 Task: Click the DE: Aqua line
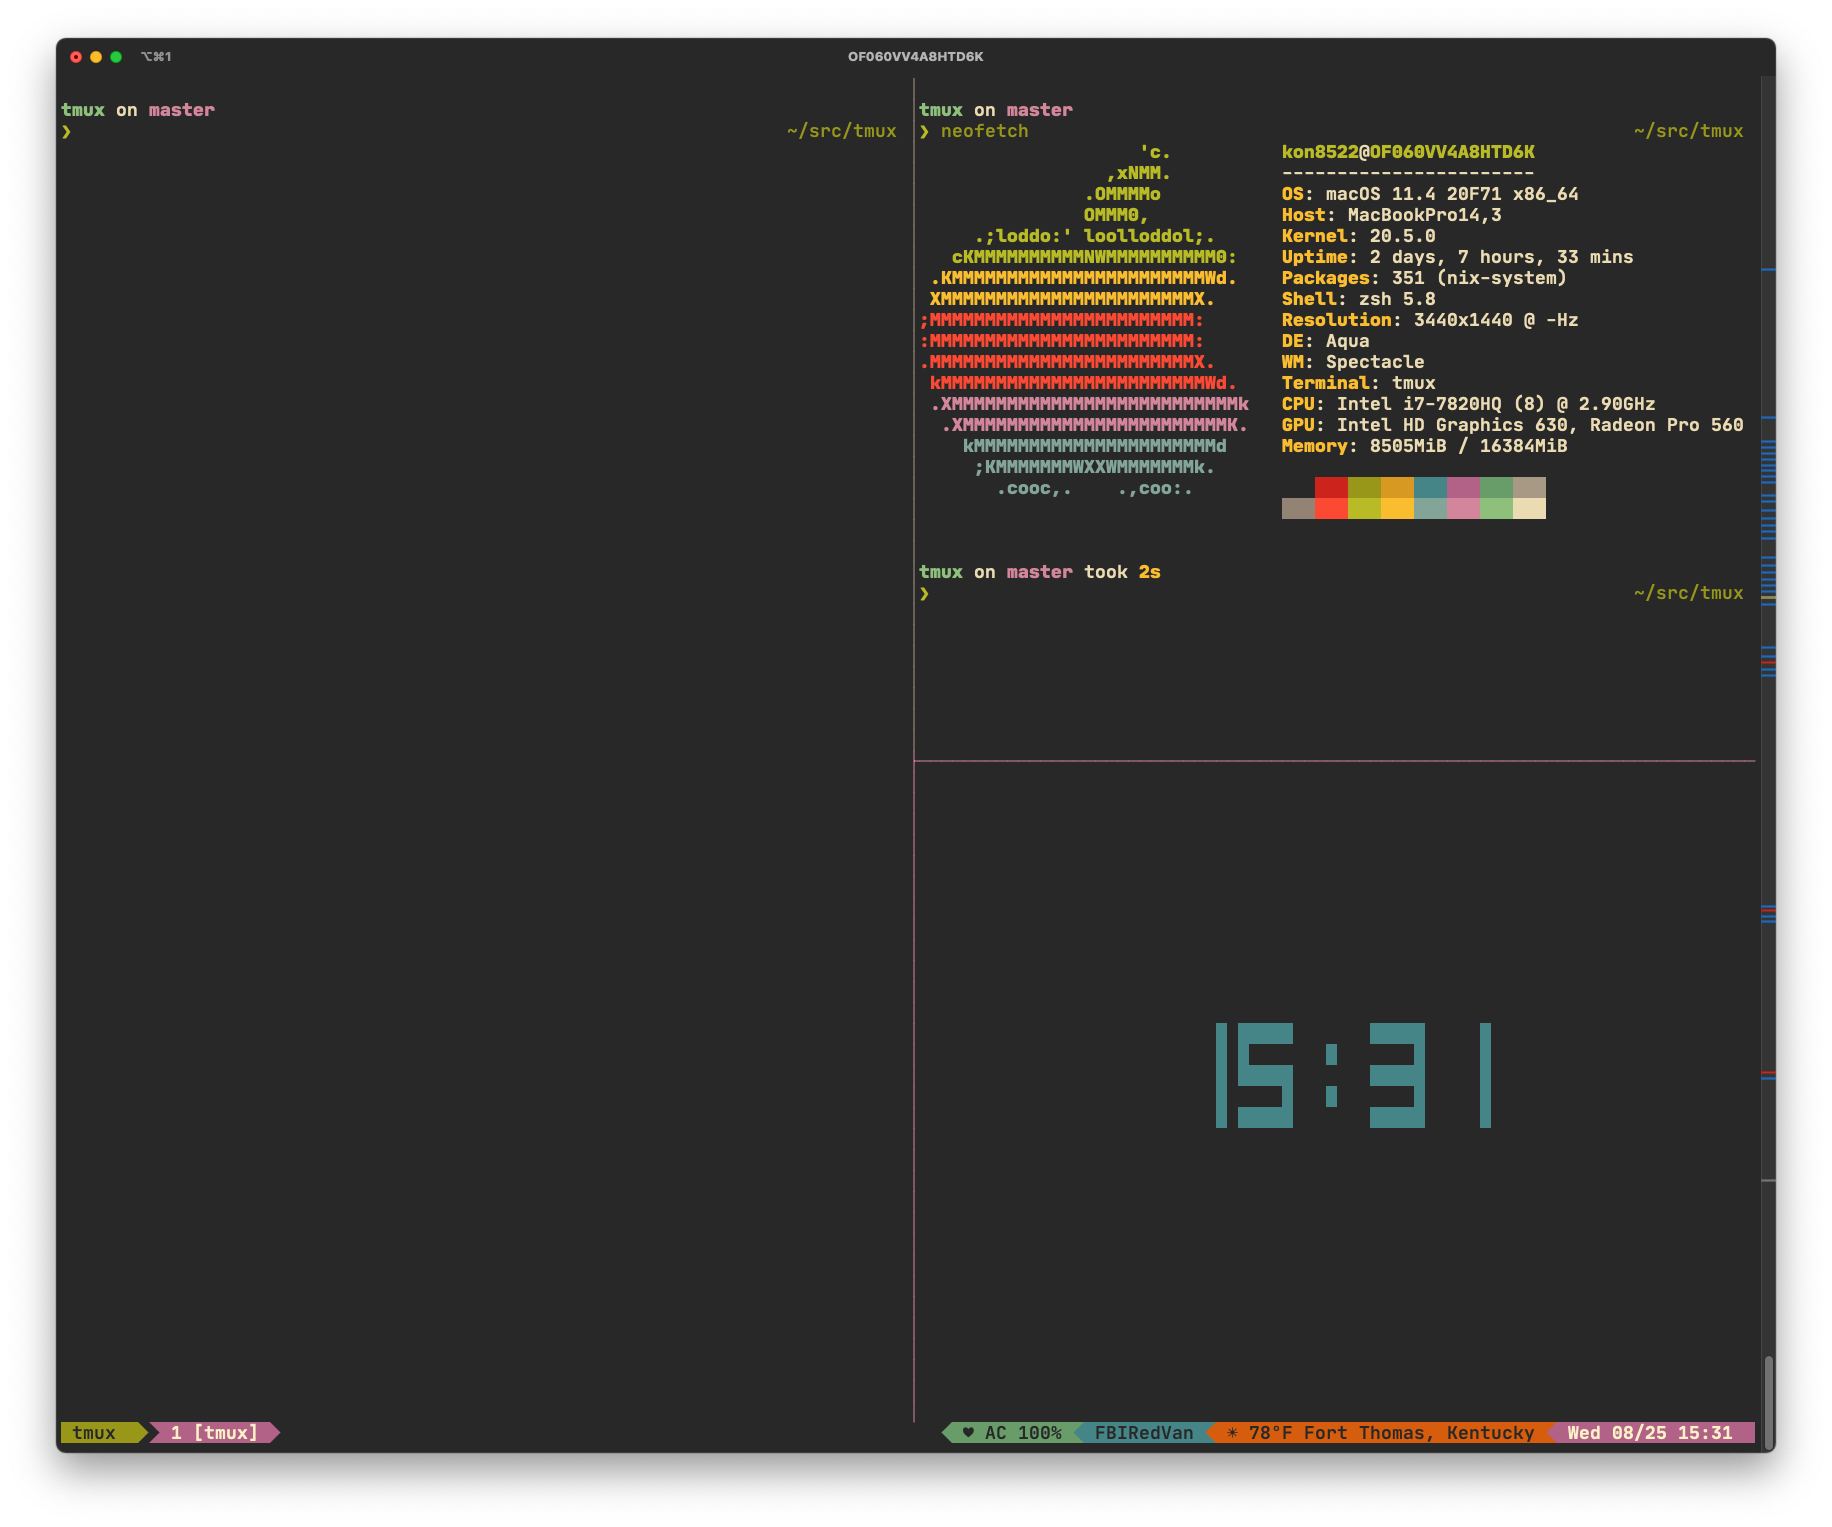(1325, 341)
